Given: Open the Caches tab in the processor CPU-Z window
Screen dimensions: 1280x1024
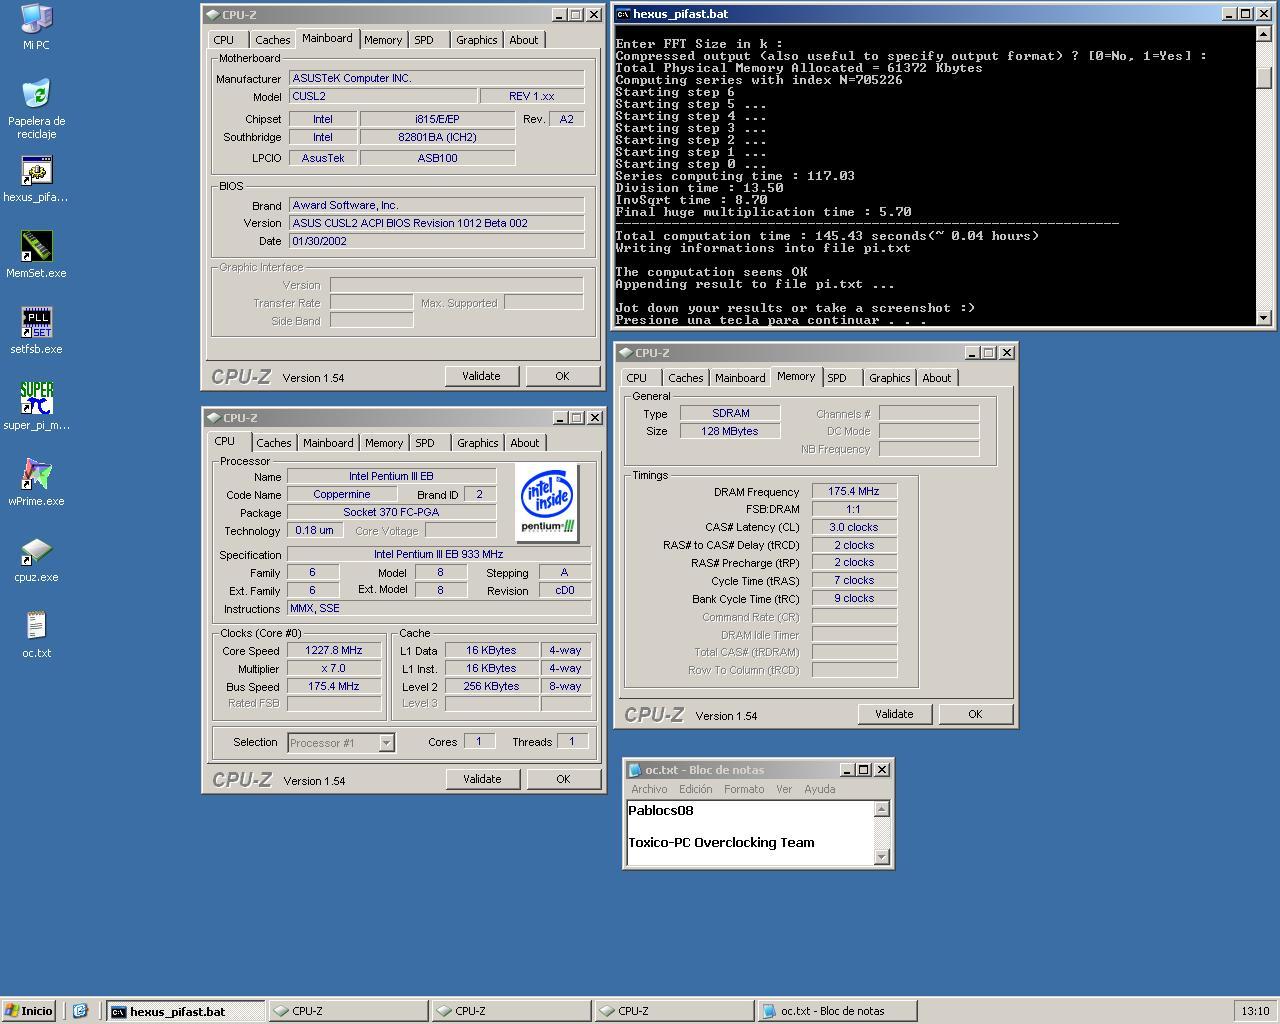Looking at the screenshot, I should (273, 443).
